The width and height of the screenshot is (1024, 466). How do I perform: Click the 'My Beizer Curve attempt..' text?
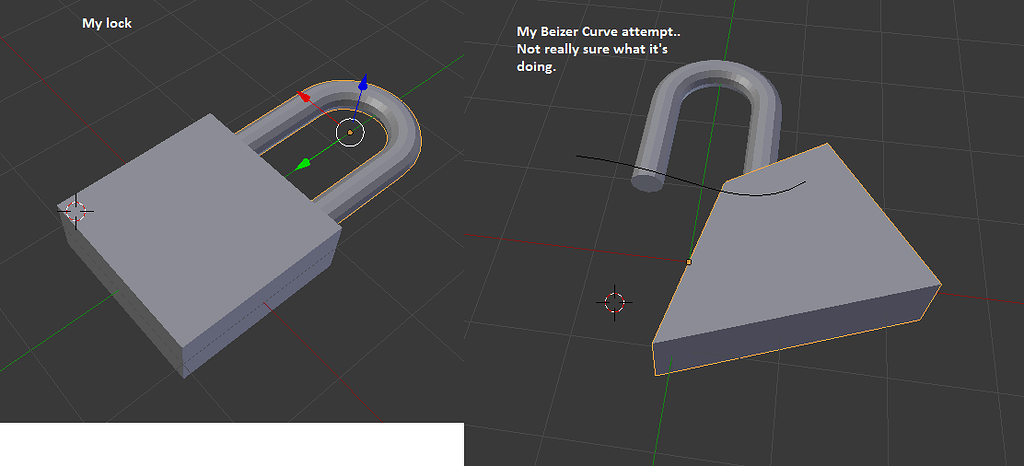pyautogui.click(x=599, y=31)
